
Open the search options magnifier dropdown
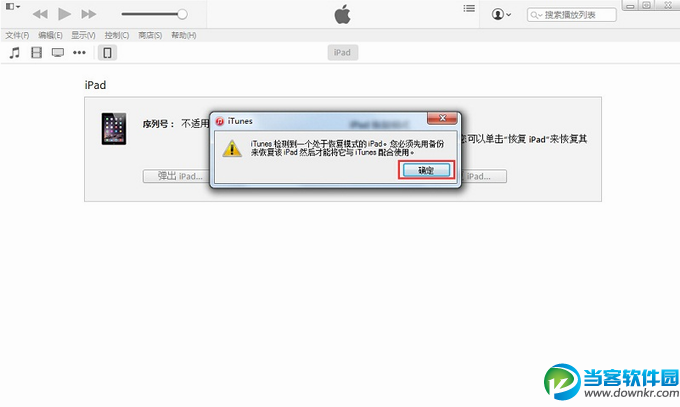click(x=536, y=15)
